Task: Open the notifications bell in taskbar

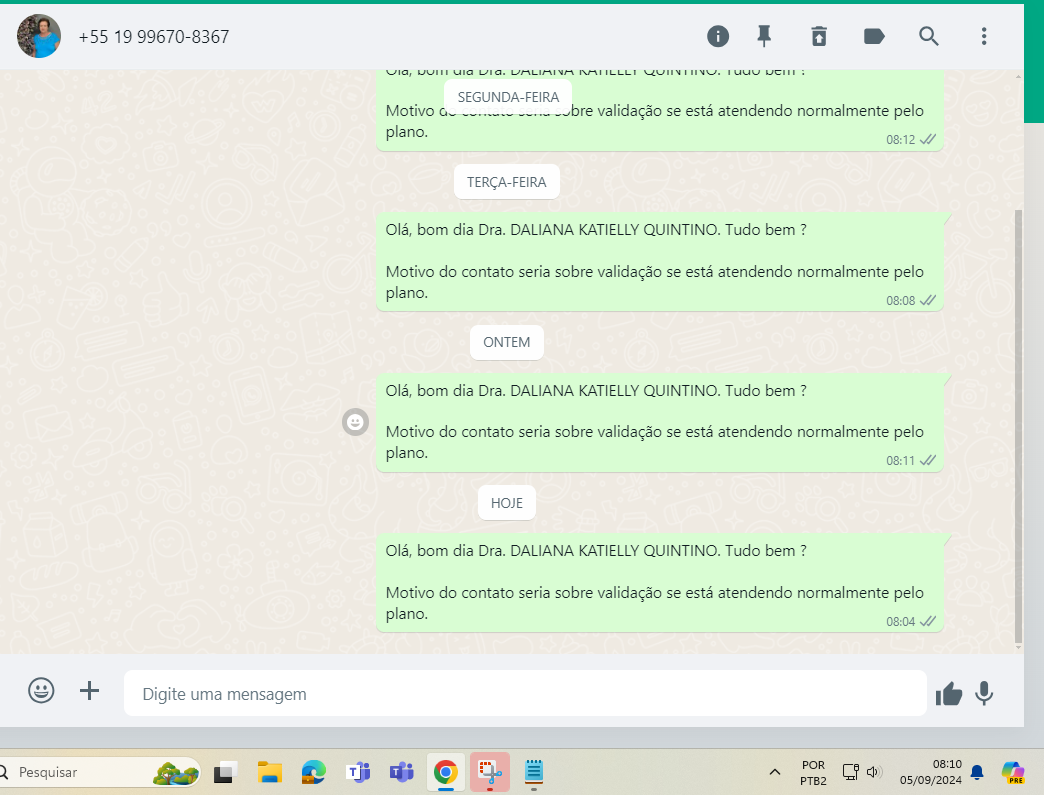Action: [x=977, y=772]
